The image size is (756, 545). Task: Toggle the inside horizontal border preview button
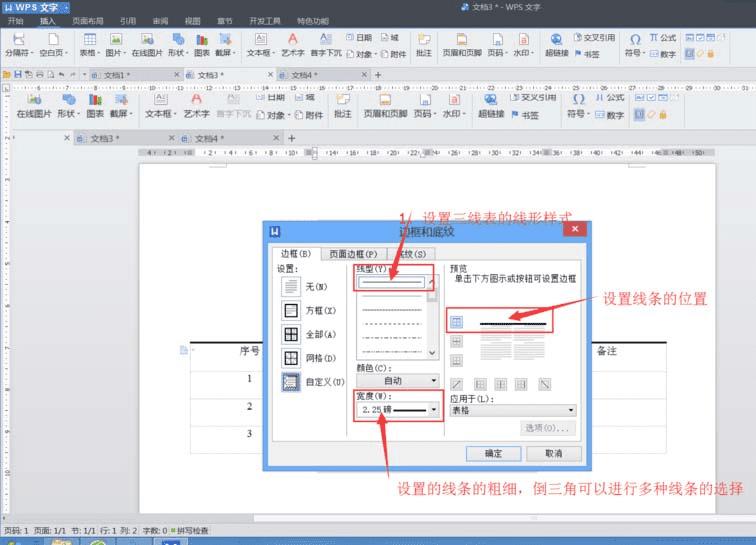click(x=456, y=341)
